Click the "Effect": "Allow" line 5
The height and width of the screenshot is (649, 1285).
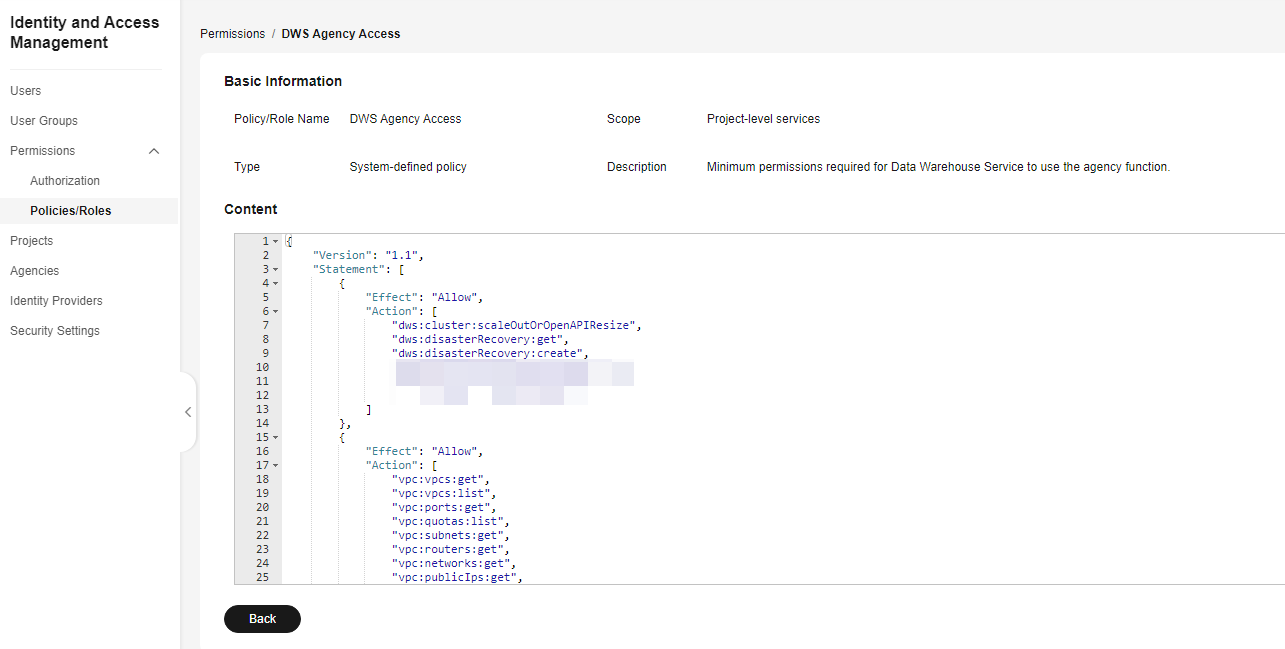pos(425,298)
